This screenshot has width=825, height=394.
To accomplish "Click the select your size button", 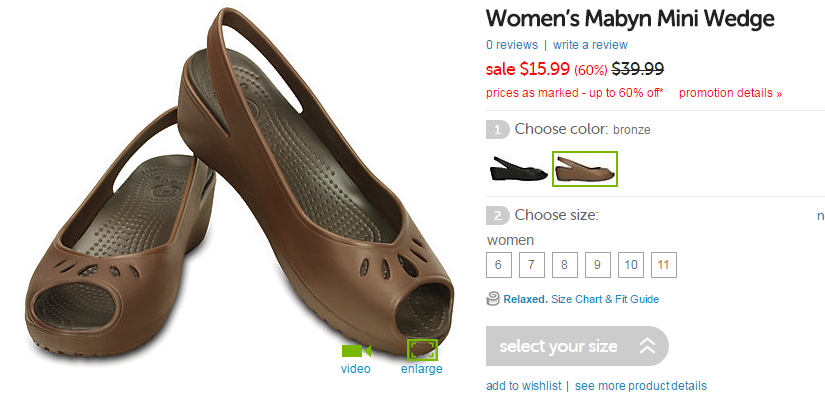I will coord(577,346).
